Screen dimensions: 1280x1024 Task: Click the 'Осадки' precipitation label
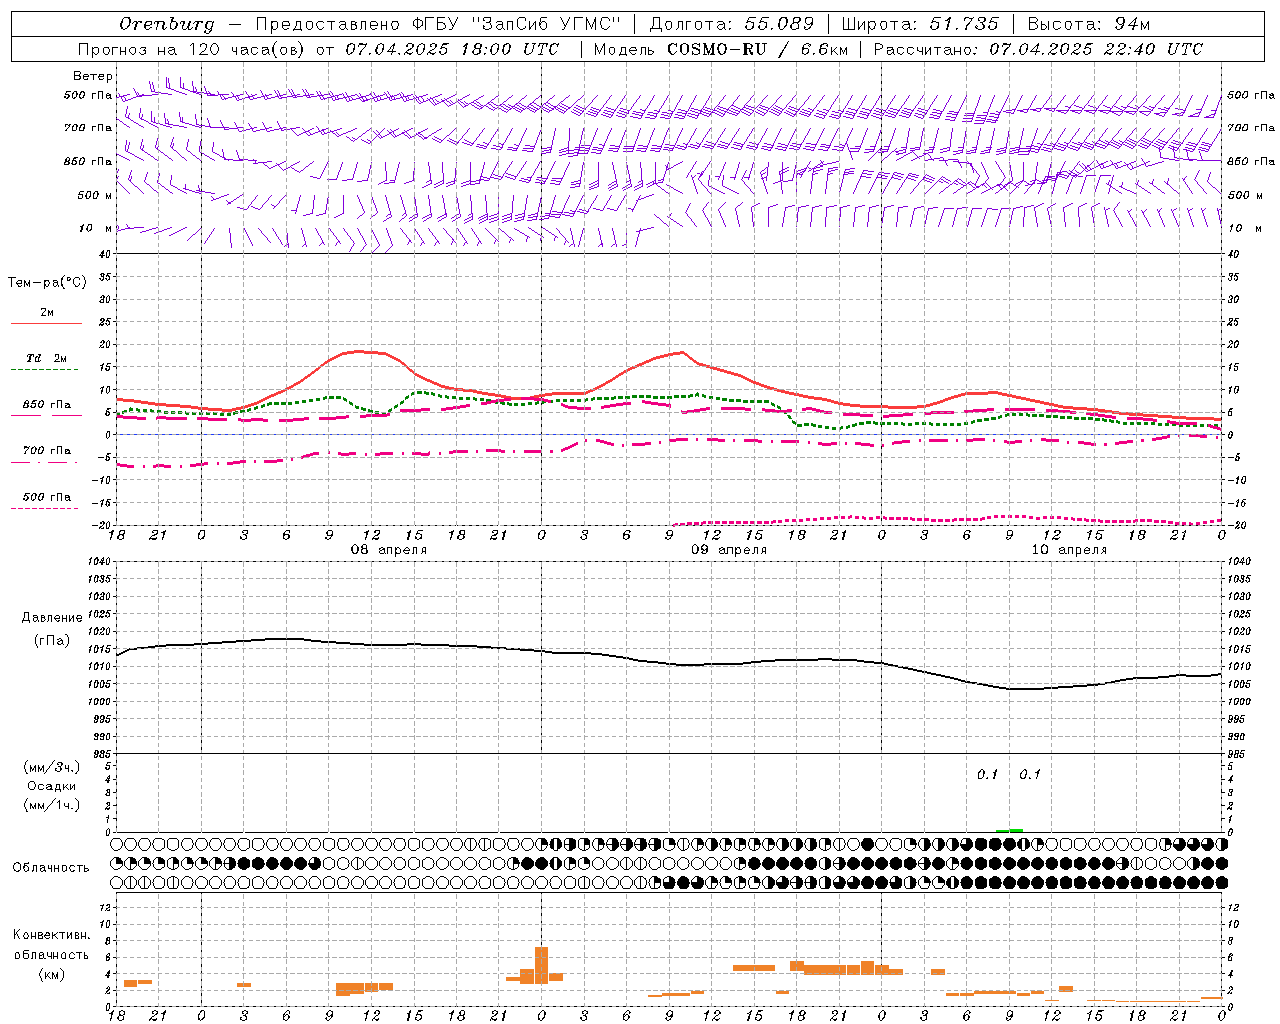[52, 786]
